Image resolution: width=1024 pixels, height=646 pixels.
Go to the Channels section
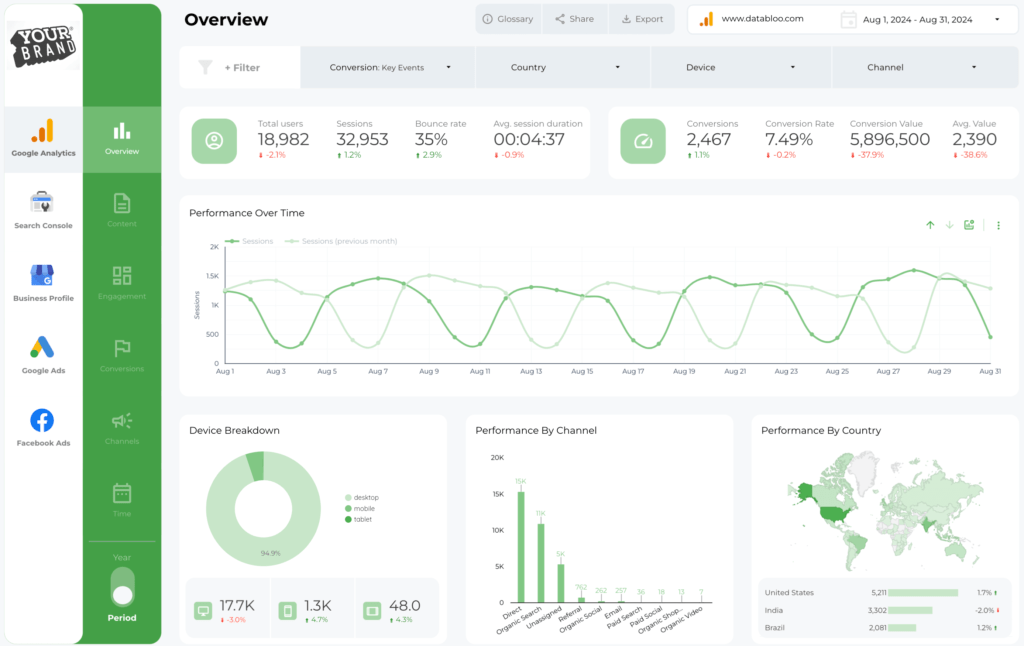(121, 424)
